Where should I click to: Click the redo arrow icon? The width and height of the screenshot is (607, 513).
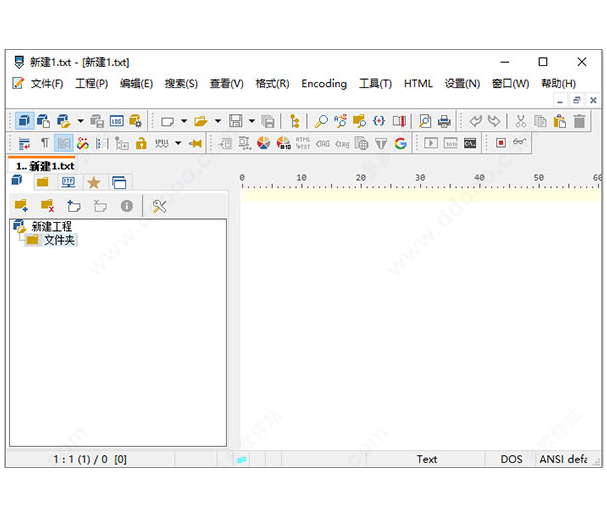pos(494,121)
